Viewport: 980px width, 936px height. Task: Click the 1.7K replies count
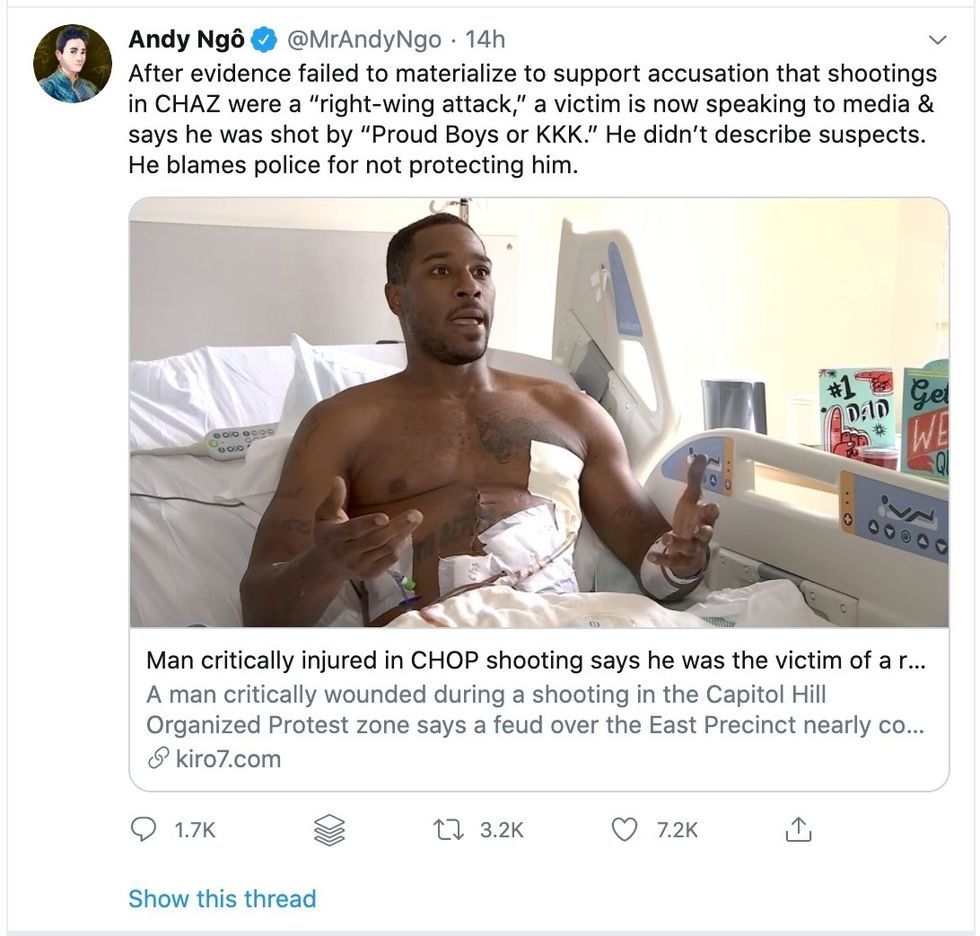point(194,829)
